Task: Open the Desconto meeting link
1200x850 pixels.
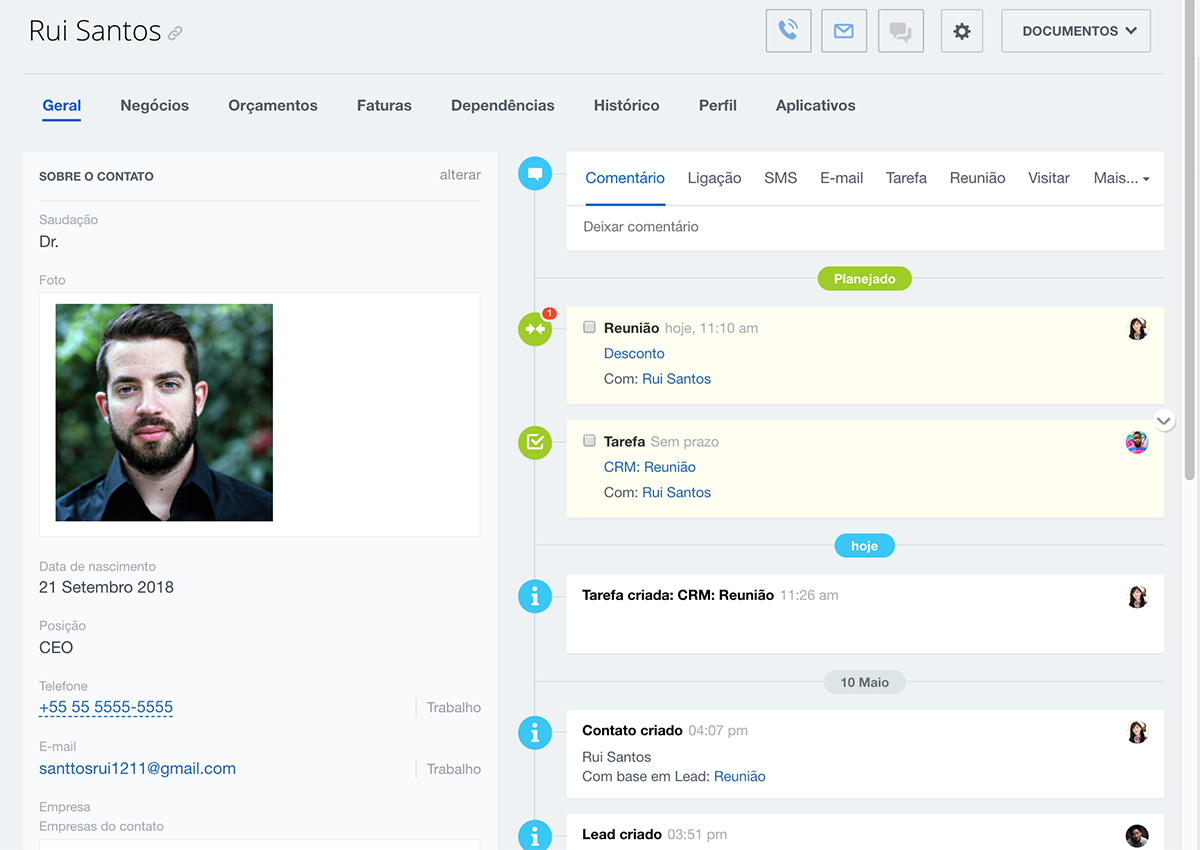Action: click(x=634, y=353)
